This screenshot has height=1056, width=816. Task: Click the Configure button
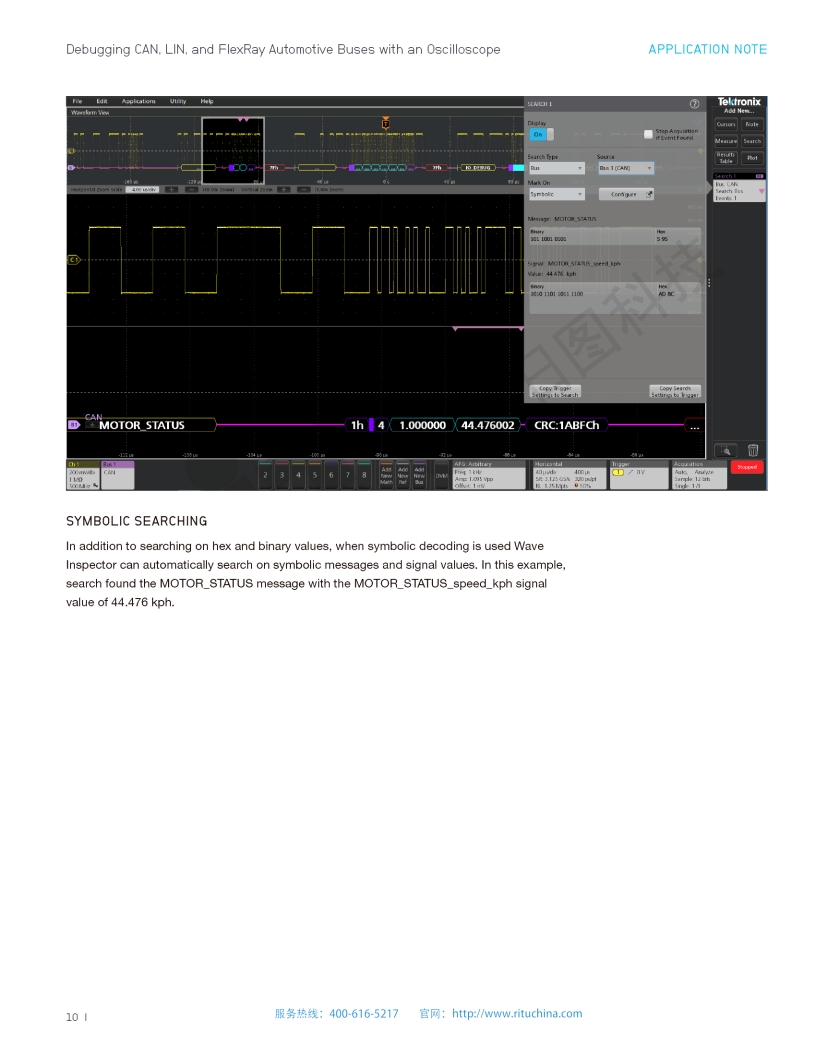click(632, 194)
